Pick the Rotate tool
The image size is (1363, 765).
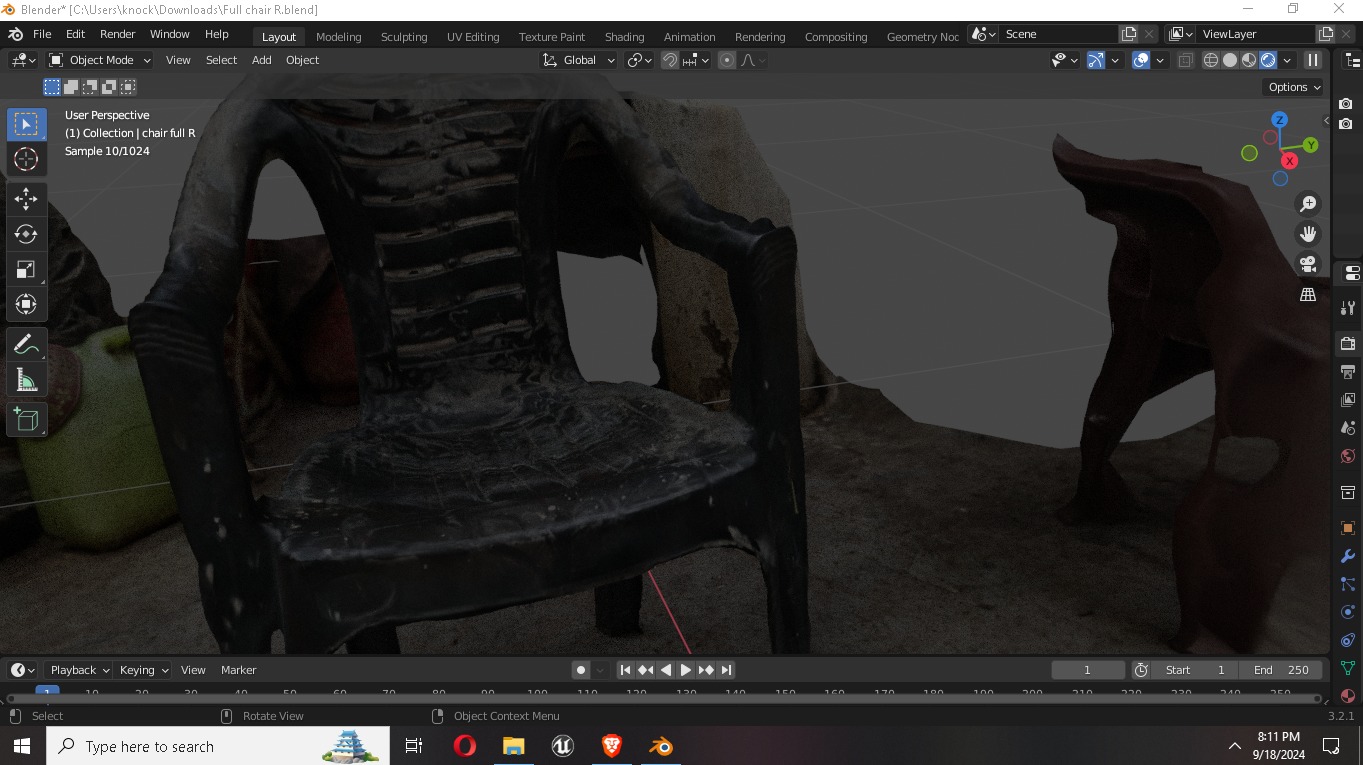[26, 234]
